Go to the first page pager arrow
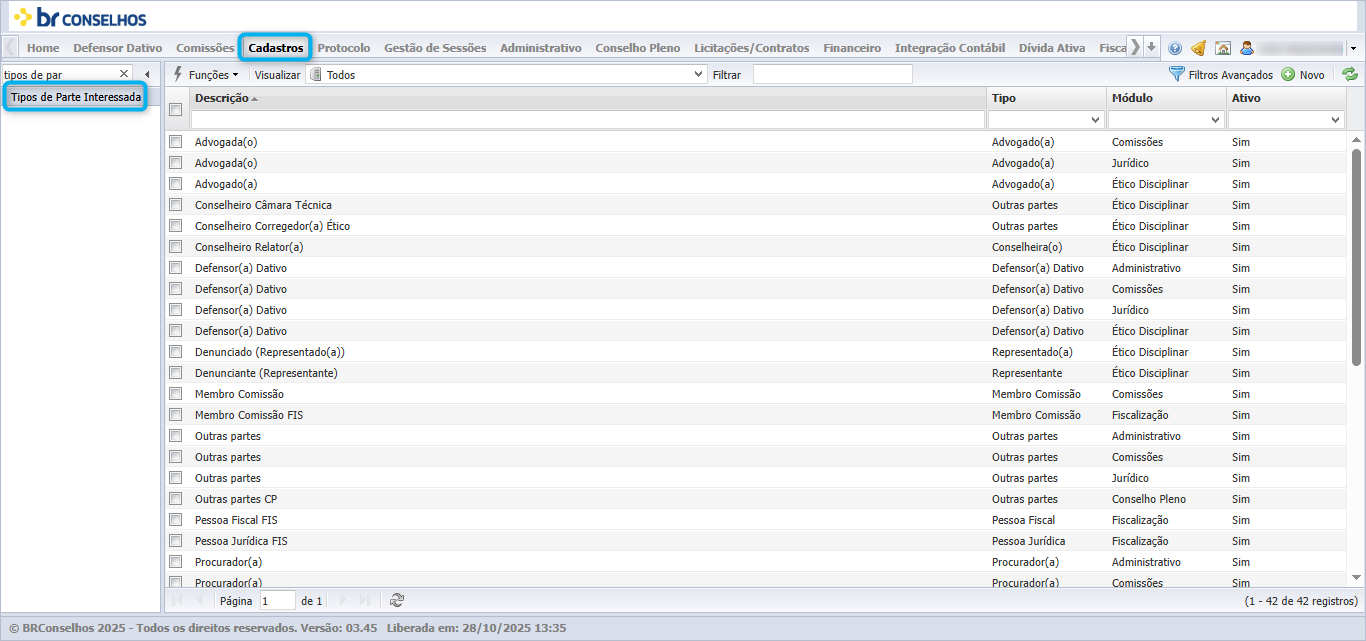The height and width of the screenshot is (641, 1366). point(178,600)
